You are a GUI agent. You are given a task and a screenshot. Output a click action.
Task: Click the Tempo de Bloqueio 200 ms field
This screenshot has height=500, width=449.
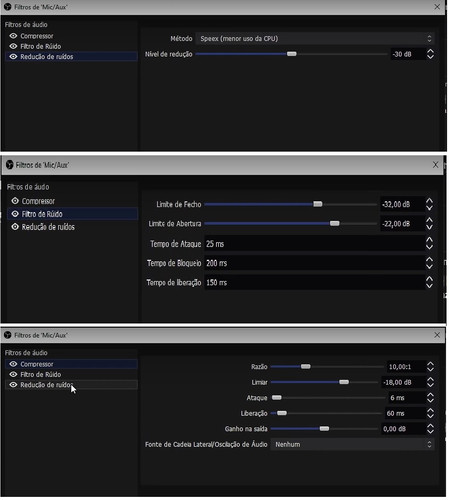coord(314,263)
